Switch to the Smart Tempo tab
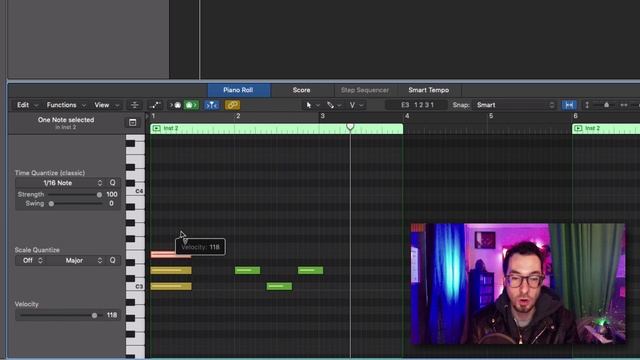640x360 pixels. point(429,90)
